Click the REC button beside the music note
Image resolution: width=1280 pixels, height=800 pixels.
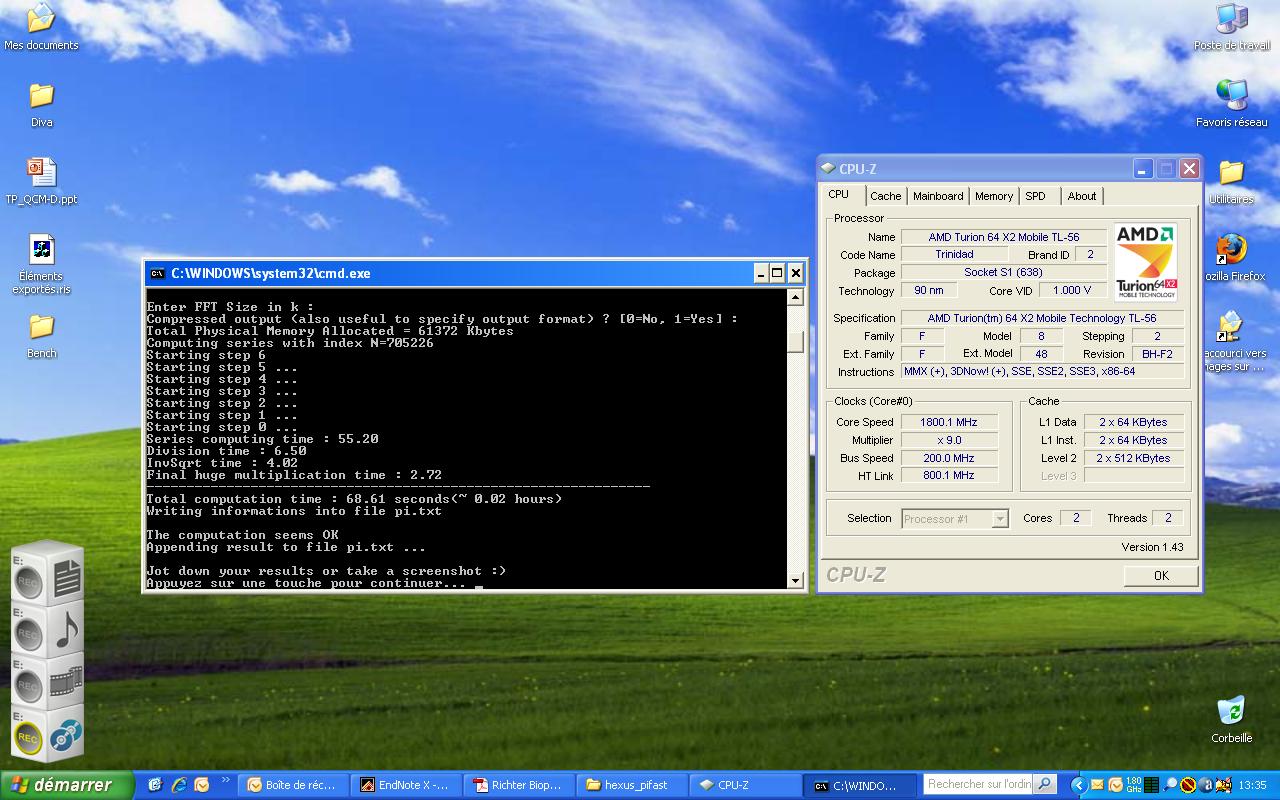(x=29, y=636)
